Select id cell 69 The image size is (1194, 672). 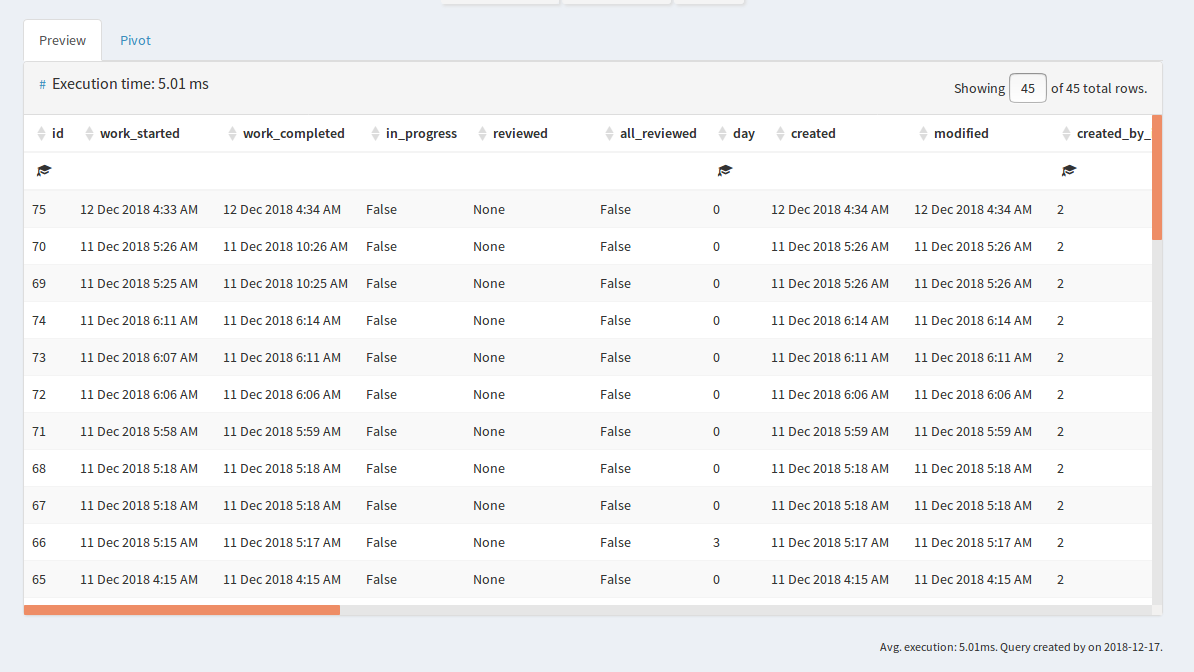coord(39,283)
